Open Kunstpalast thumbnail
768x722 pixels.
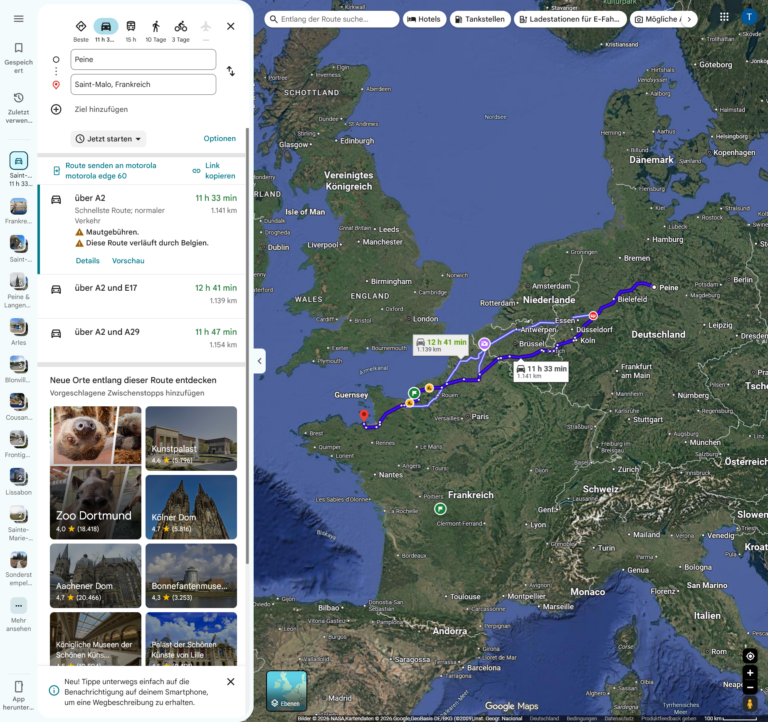click(191, 438)
